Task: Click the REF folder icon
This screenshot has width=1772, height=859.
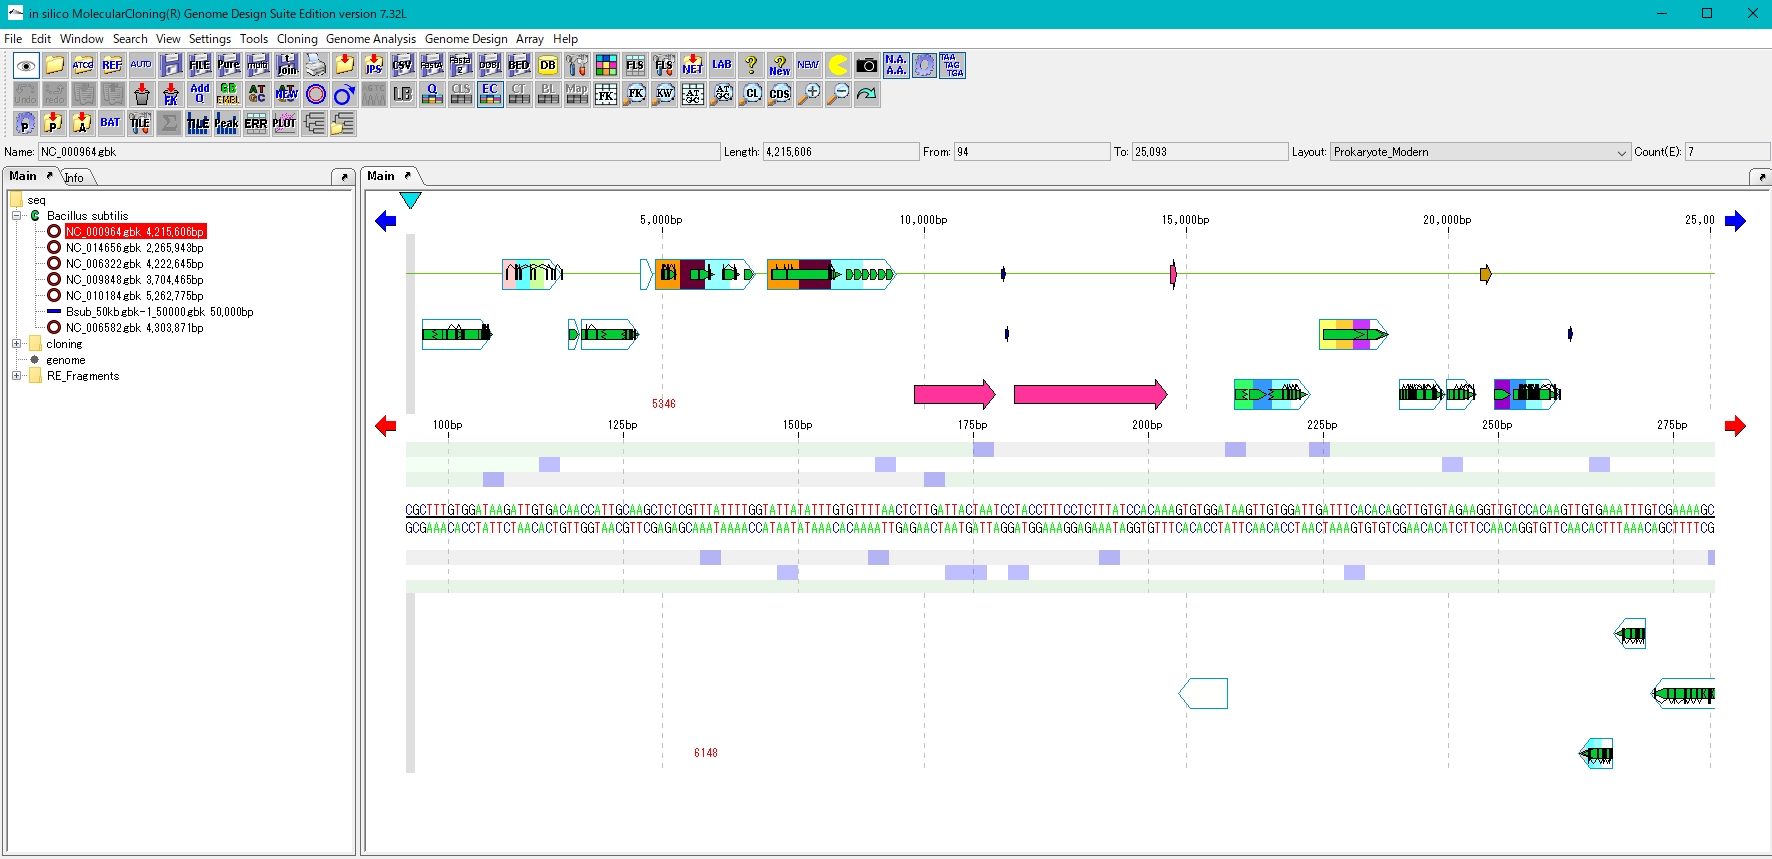Action: pos(112,66)
